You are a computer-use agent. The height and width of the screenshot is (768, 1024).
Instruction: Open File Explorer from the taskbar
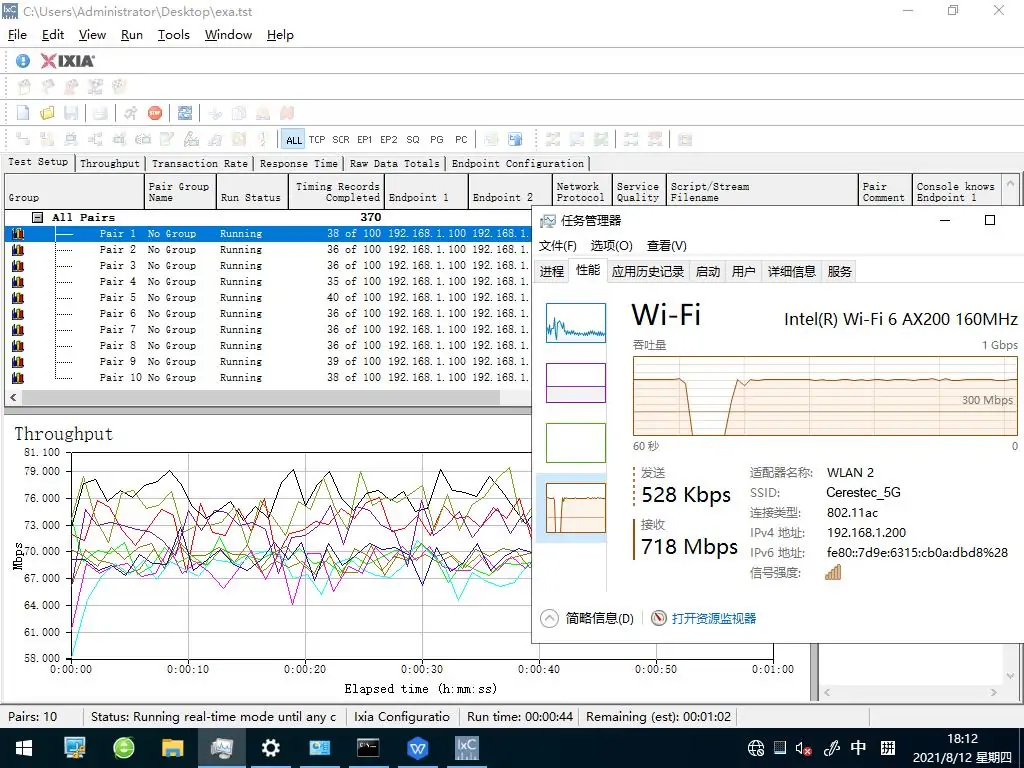(172, 748)
